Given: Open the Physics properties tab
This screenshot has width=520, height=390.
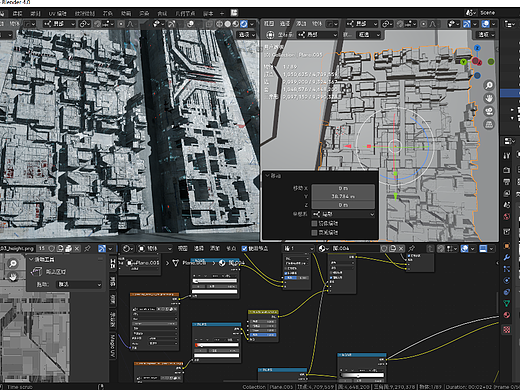Looking at the screenshot, I should click(507, 280).
